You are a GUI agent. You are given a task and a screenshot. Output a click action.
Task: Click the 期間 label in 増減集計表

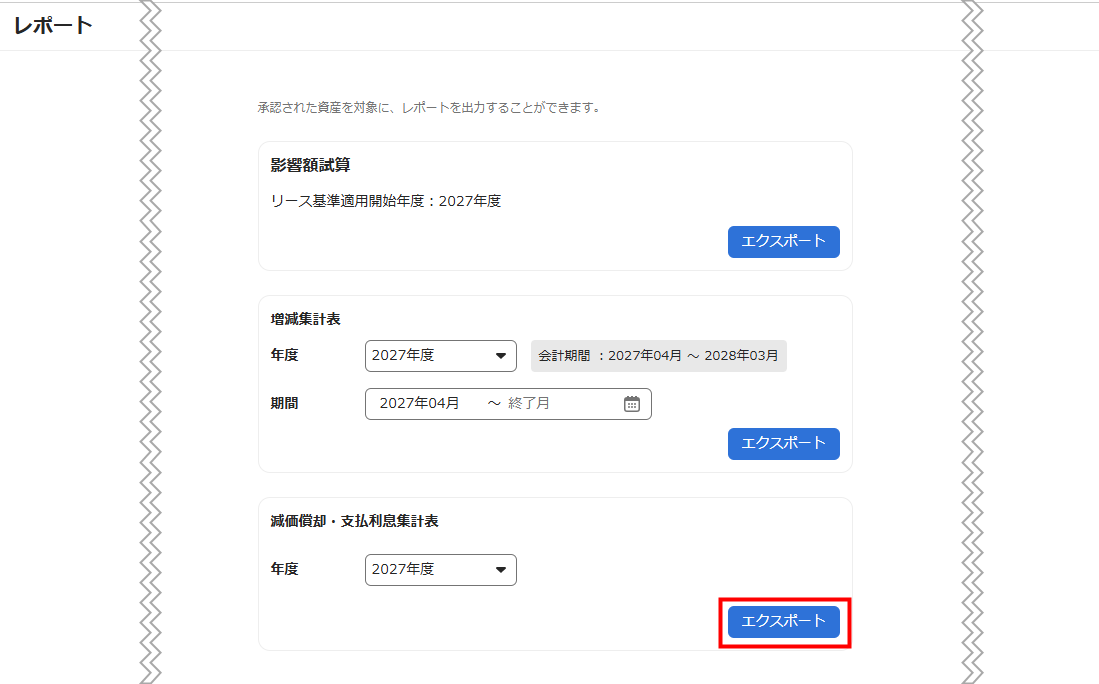pos(284,404)
